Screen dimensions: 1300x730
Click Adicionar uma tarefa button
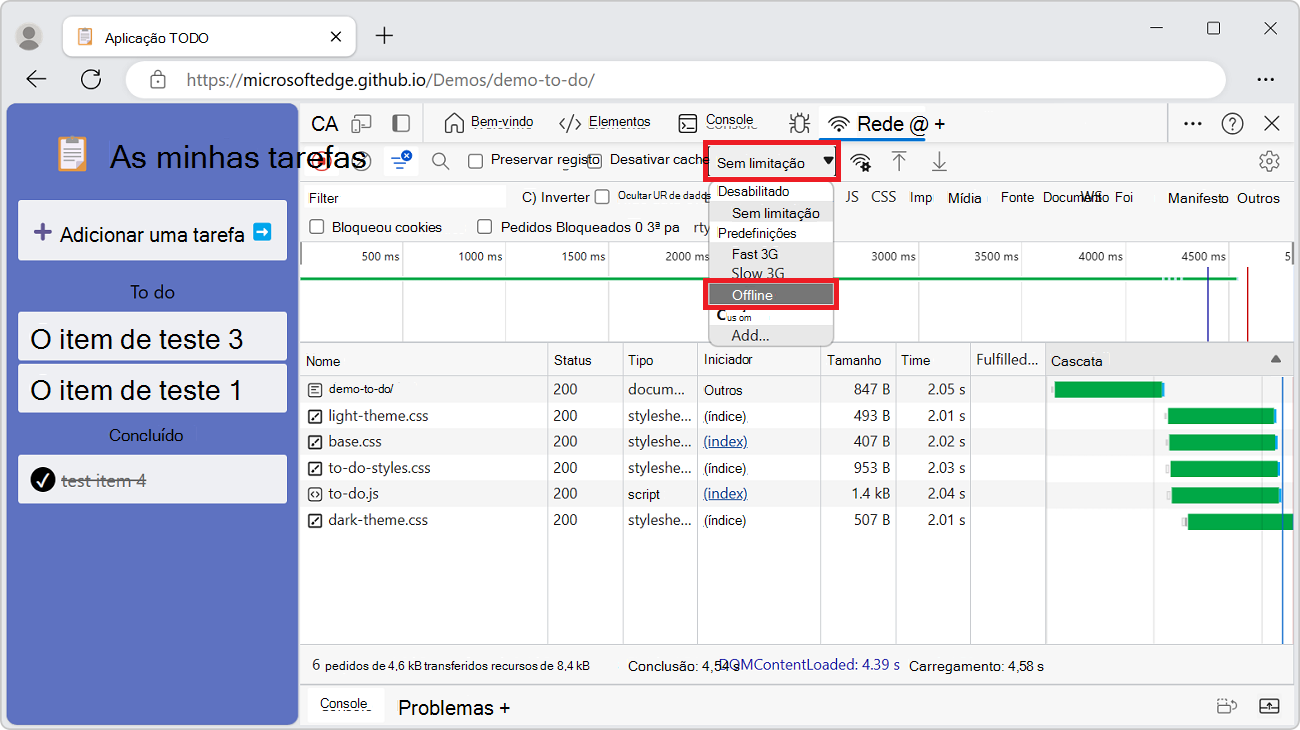point(152,234)
